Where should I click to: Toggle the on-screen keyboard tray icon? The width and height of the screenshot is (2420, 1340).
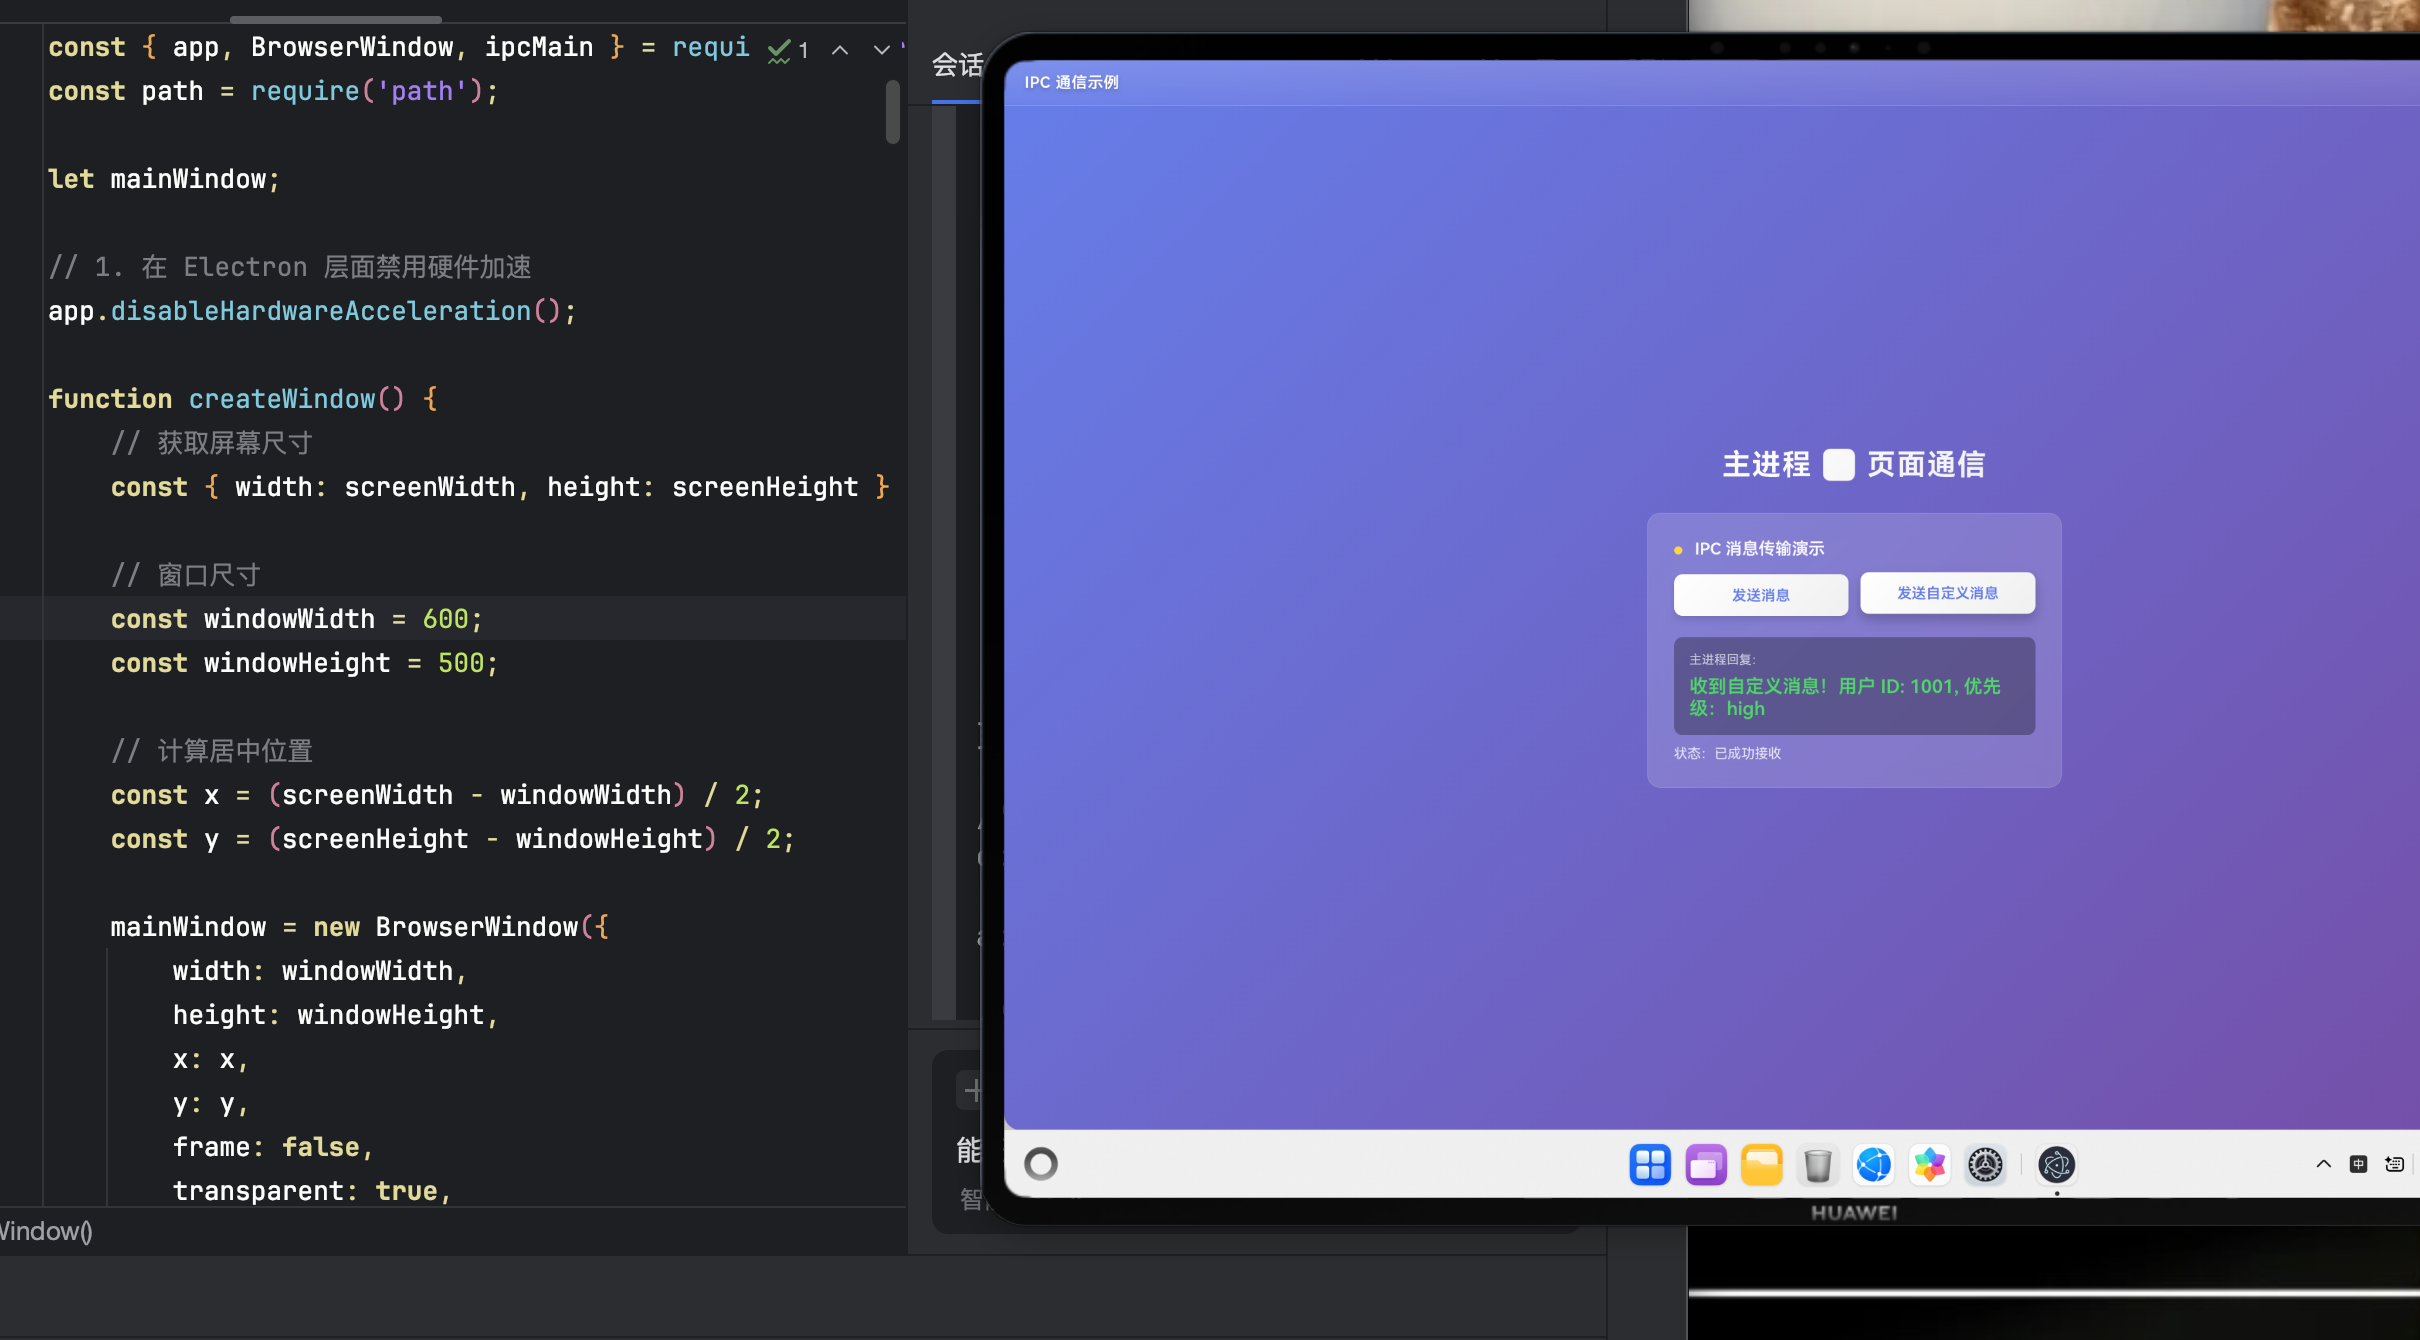(x=2394, y=1164)
